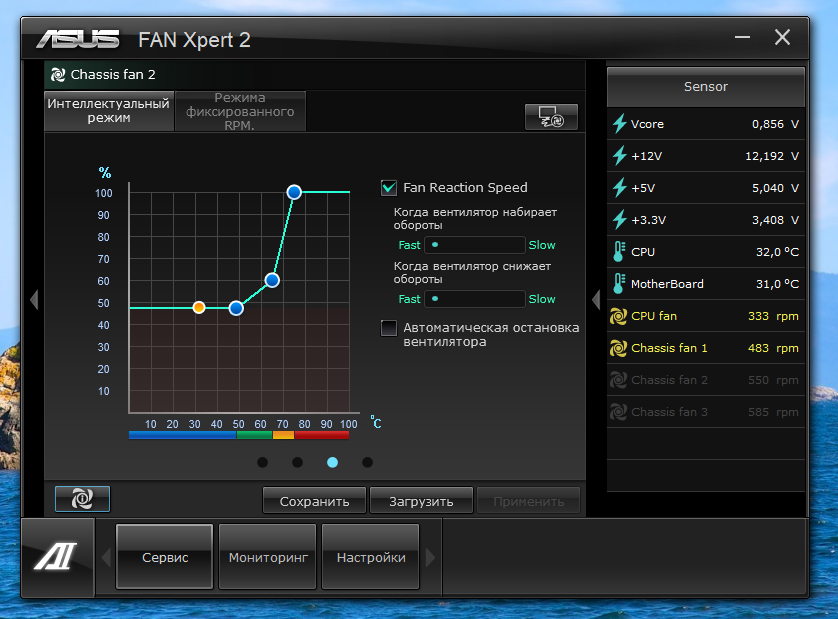Click the +12V value 12,192 V
This screenshot has width=838, height=619.
click(x=772, y=156)
